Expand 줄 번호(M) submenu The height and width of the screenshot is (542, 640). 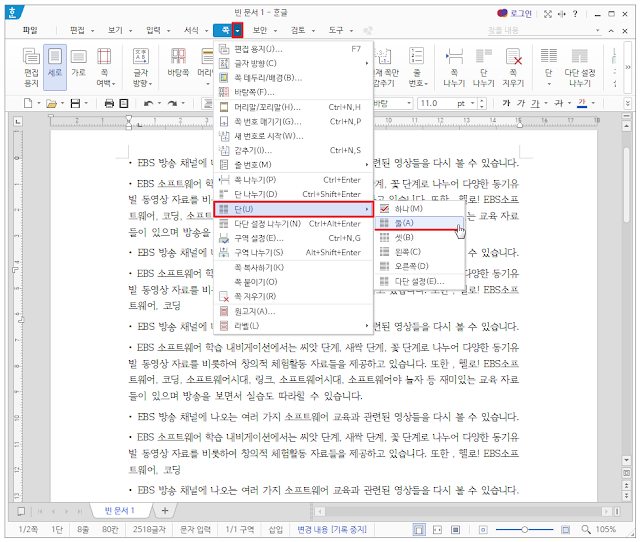tap(293, 164)
